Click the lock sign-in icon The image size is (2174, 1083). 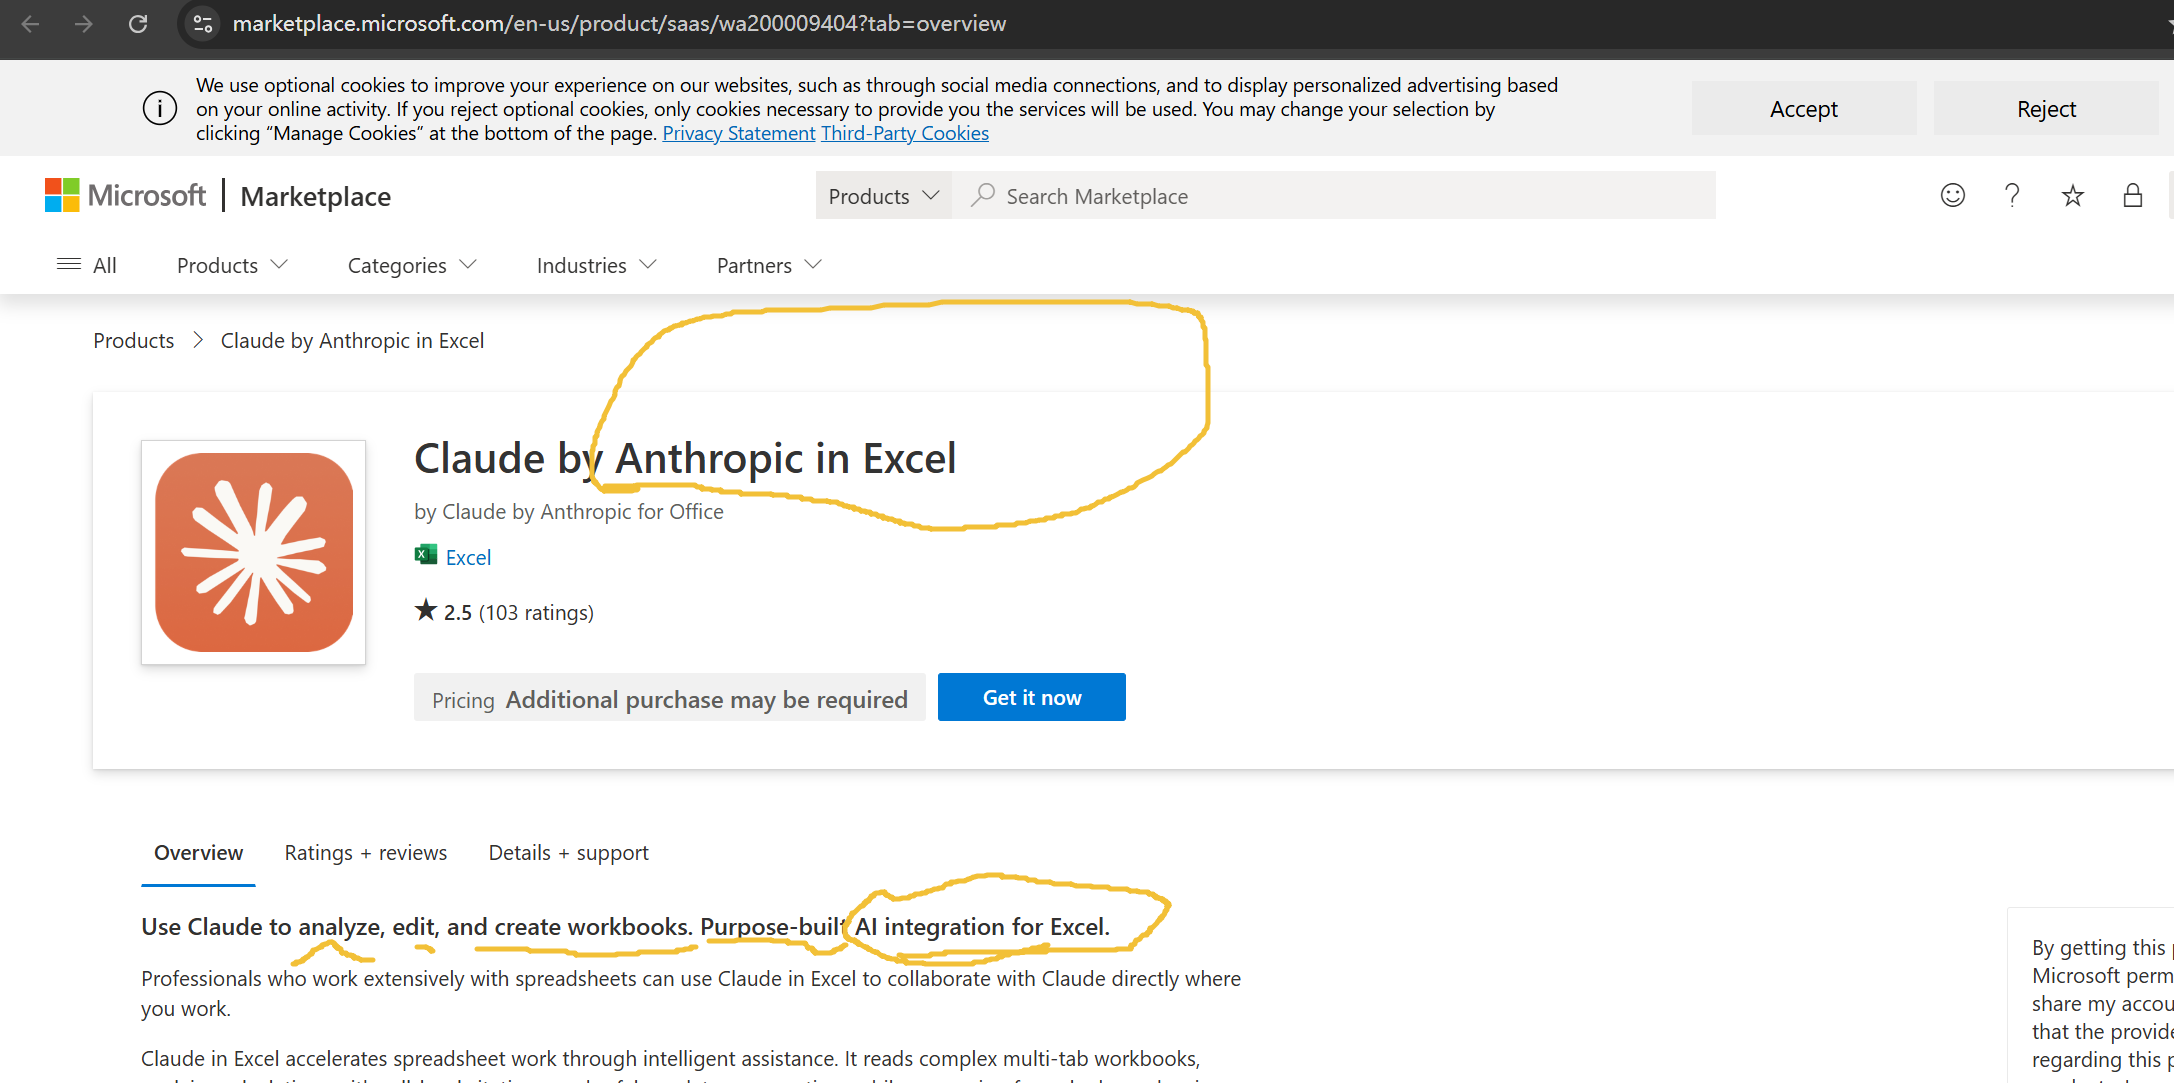[x=2132, y=195]
